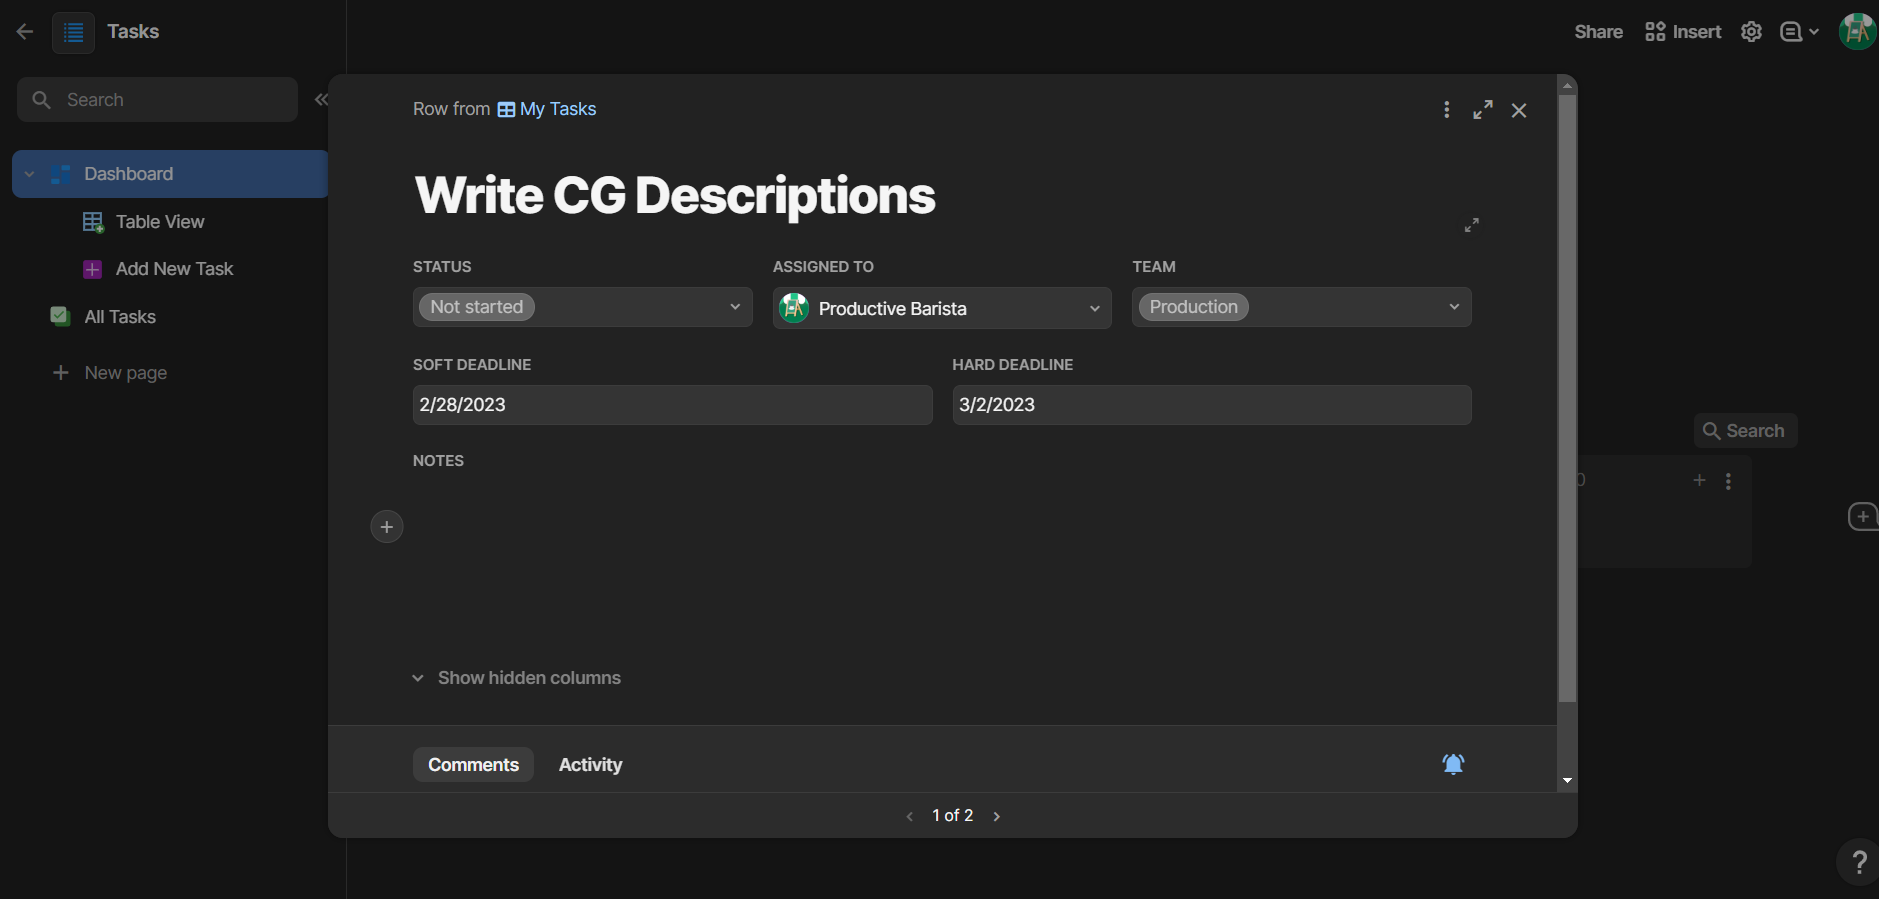Select the Comments tab
The image size is (1879, 899).
[473, 765]
